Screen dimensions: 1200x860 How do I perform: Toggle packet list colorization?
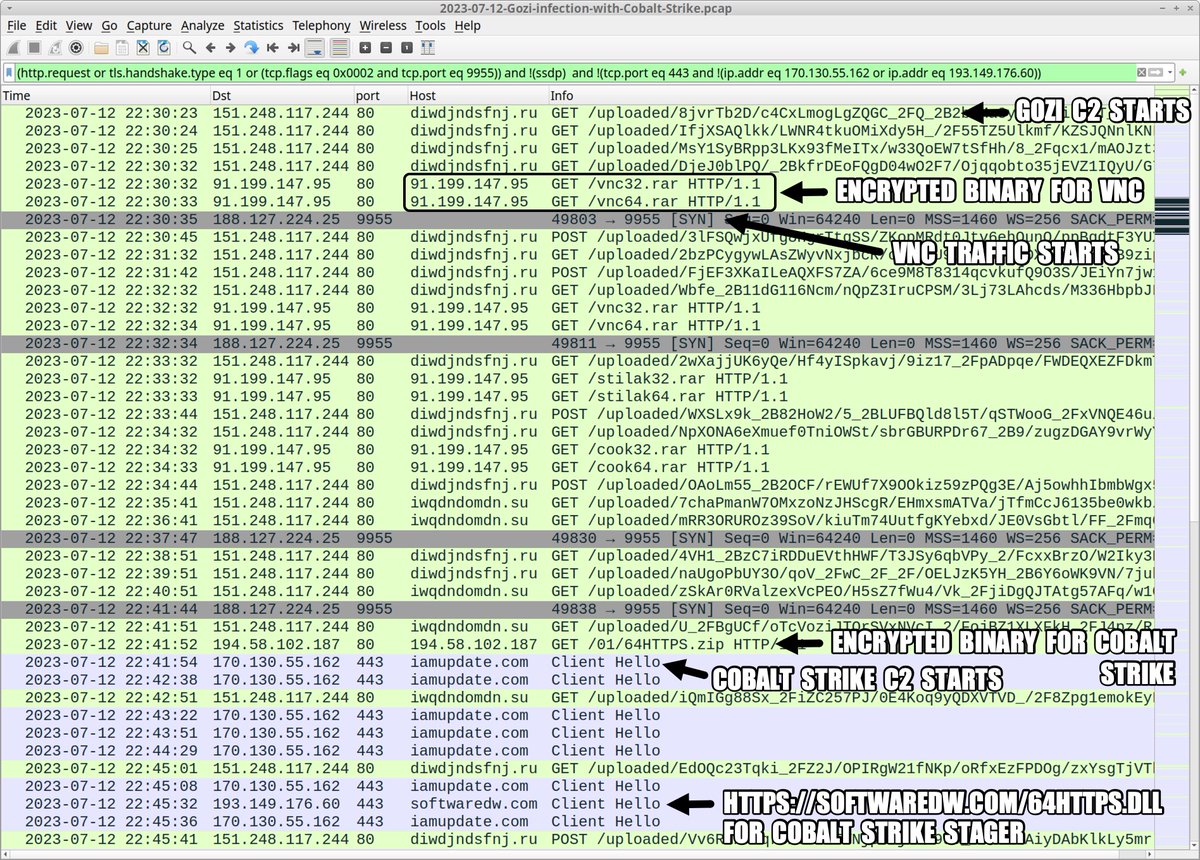point(340,47)
